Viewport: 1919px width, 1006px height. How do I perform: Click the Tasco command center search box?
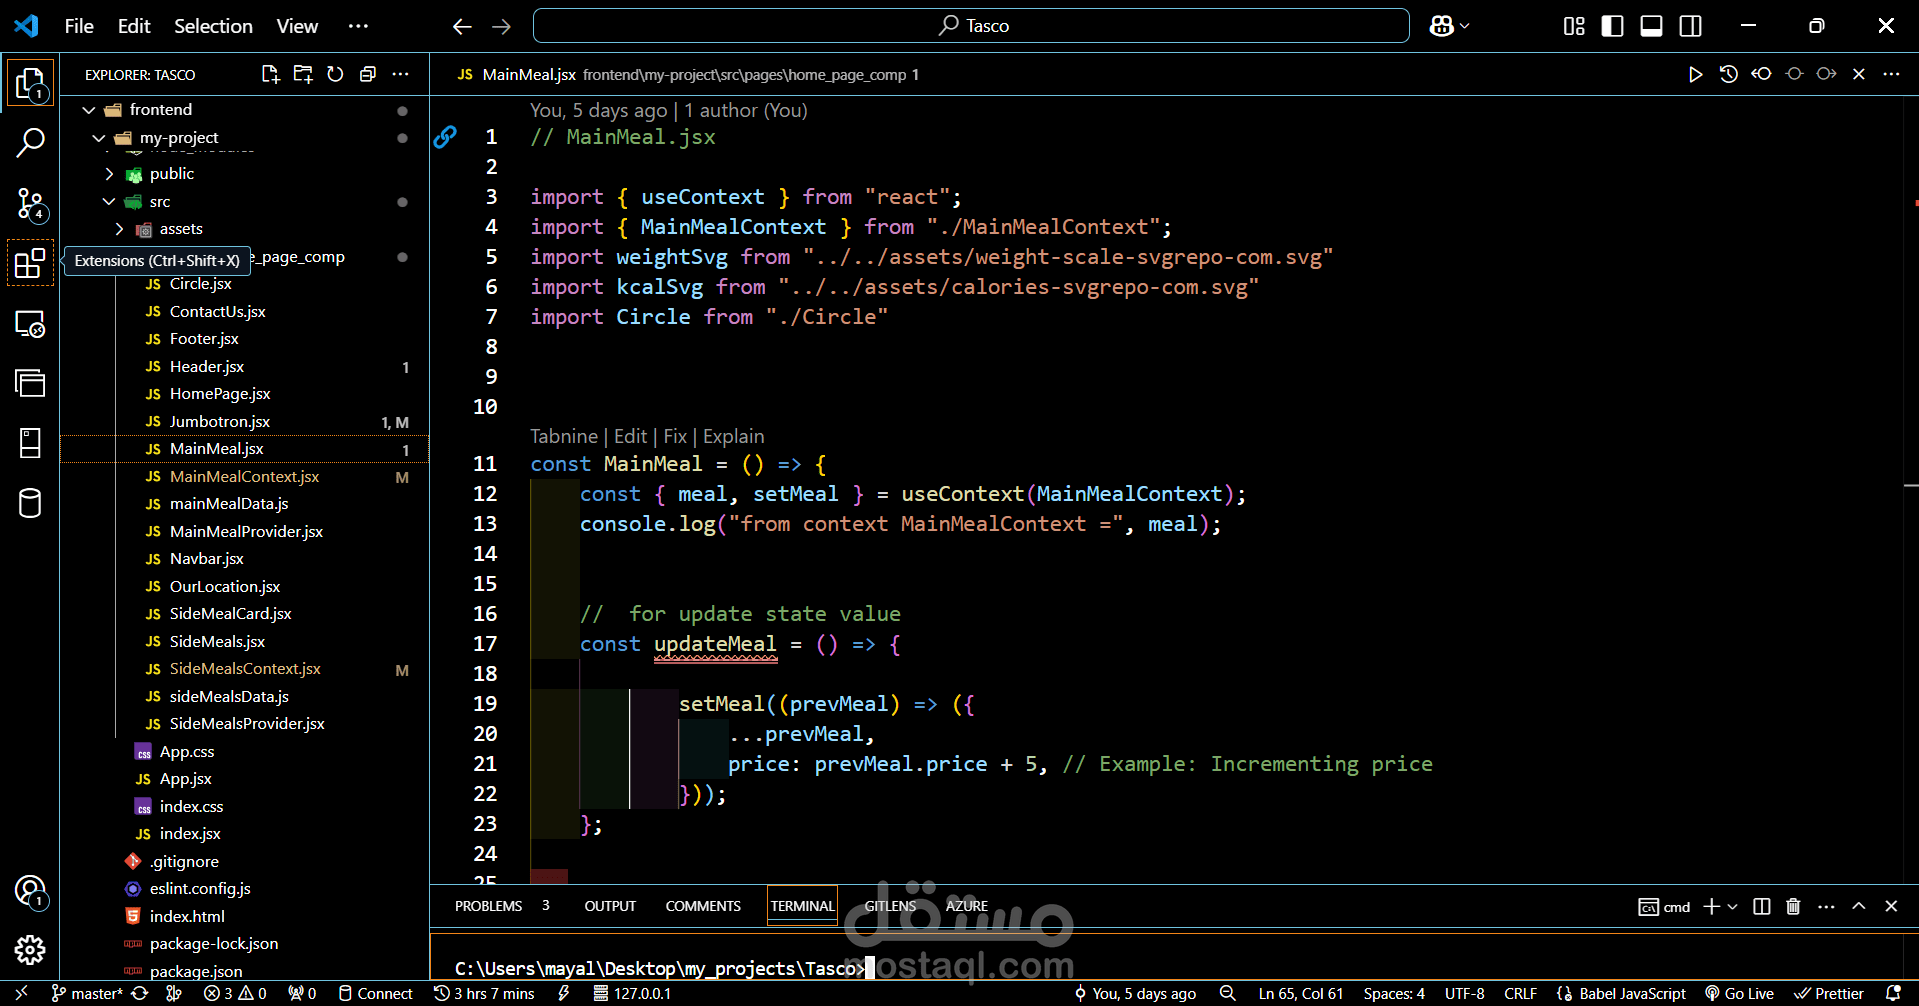point(971,26)
